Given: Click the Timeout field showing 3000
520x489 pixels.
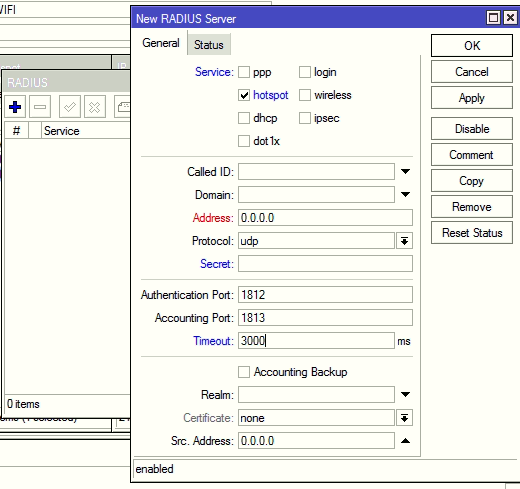Looking at the screenshot, I should 316,341.
